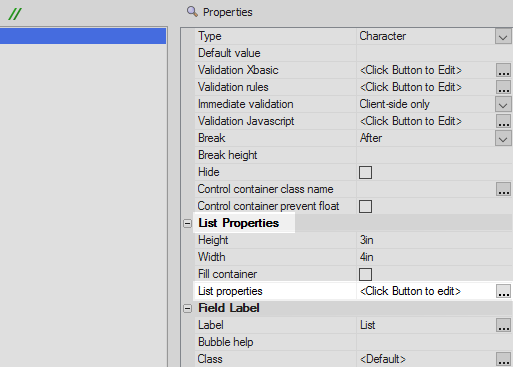Click the Label property name

[211, 325]
